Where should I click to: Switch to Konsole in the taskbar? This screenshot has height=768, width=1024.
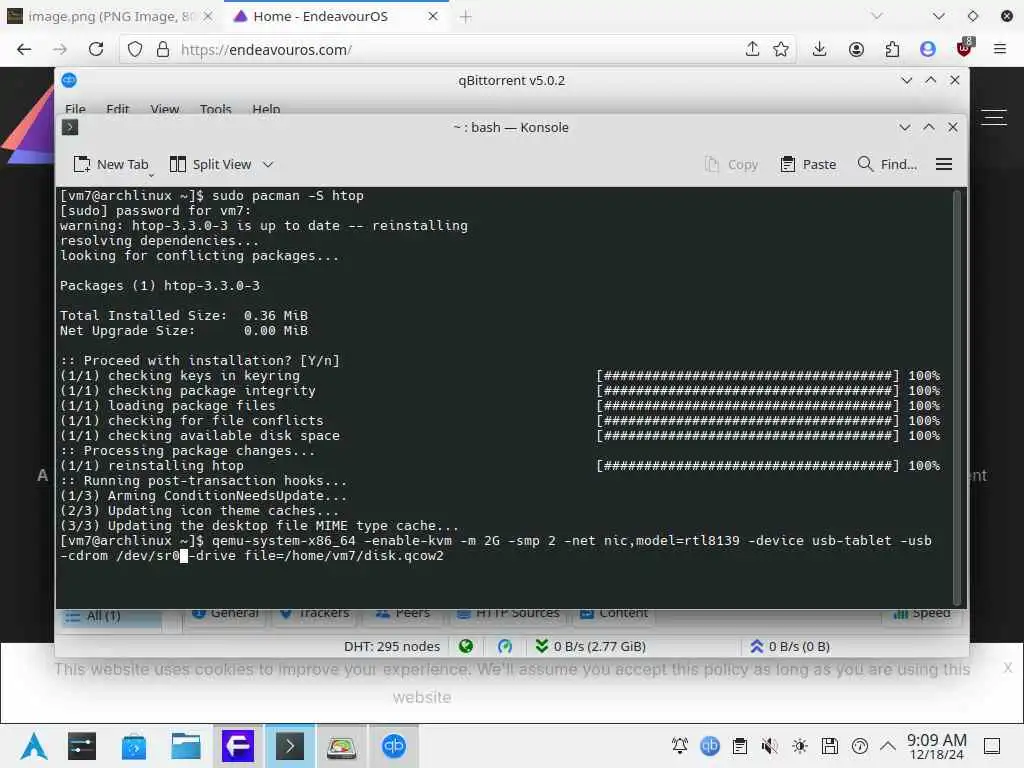click(x=289, y=746)
